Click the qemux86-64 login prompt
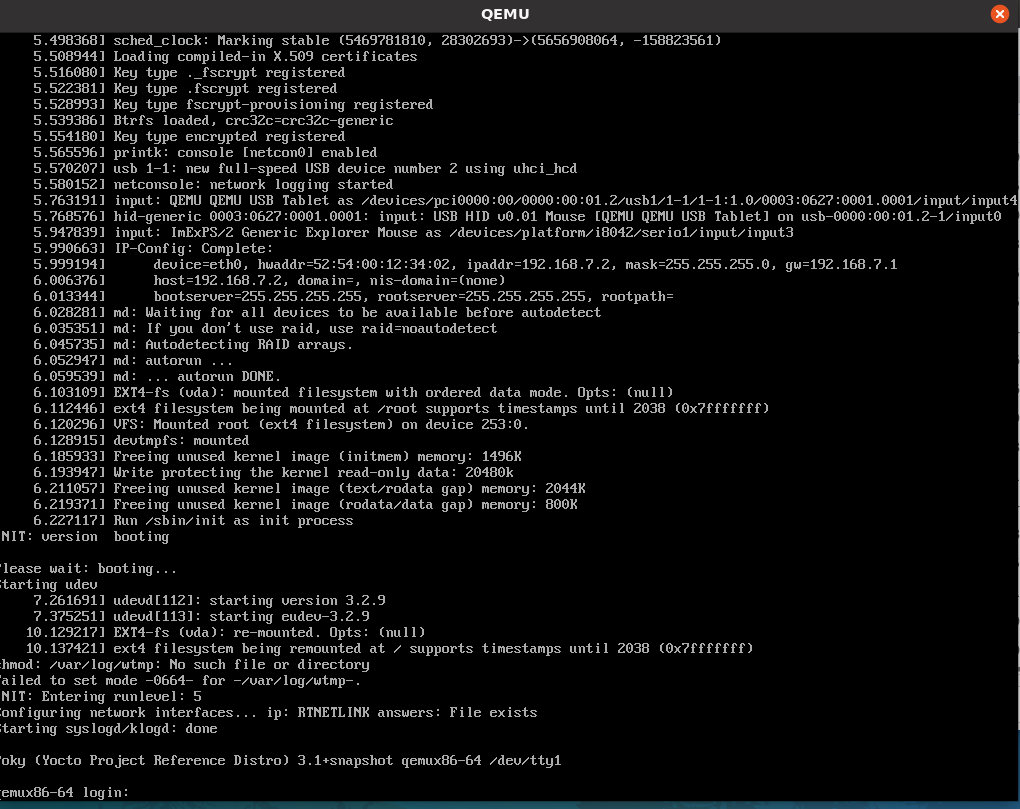The image size is (1020, 809). coord(64,793)
